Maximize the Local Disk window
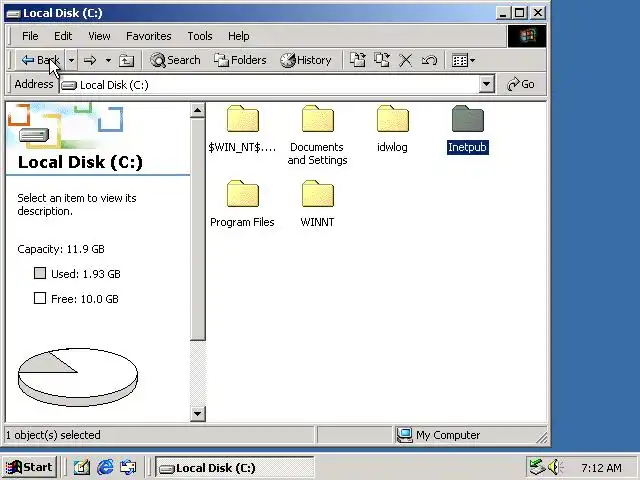Screen dimensions: 640x480 [520, 13]
